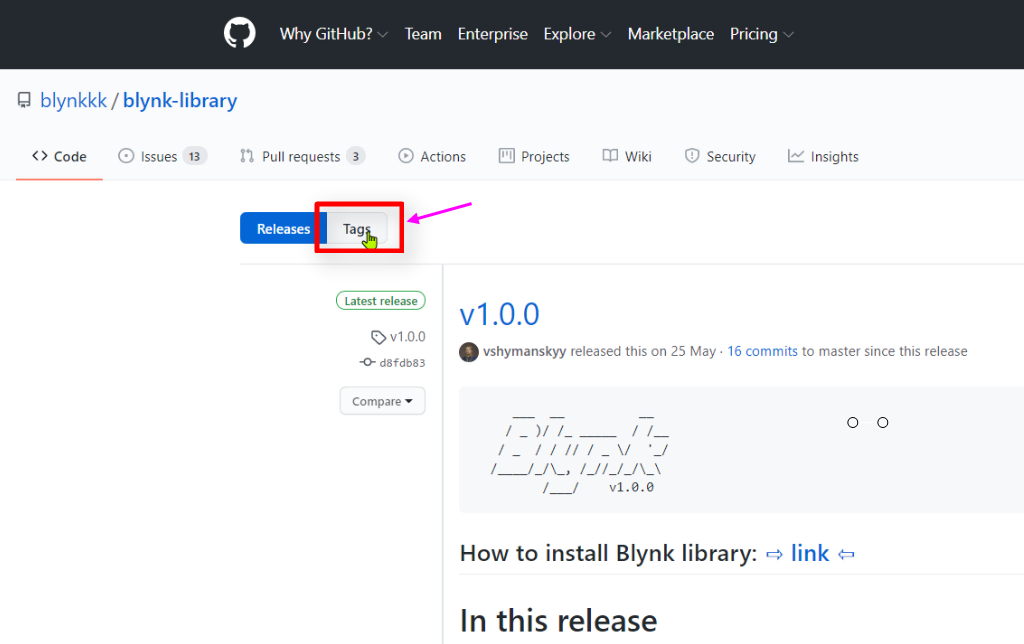Image resolution: width=1024 pixels, height=644 pixels.
Task: Open the Projects tab
Action: pos(534,157)
